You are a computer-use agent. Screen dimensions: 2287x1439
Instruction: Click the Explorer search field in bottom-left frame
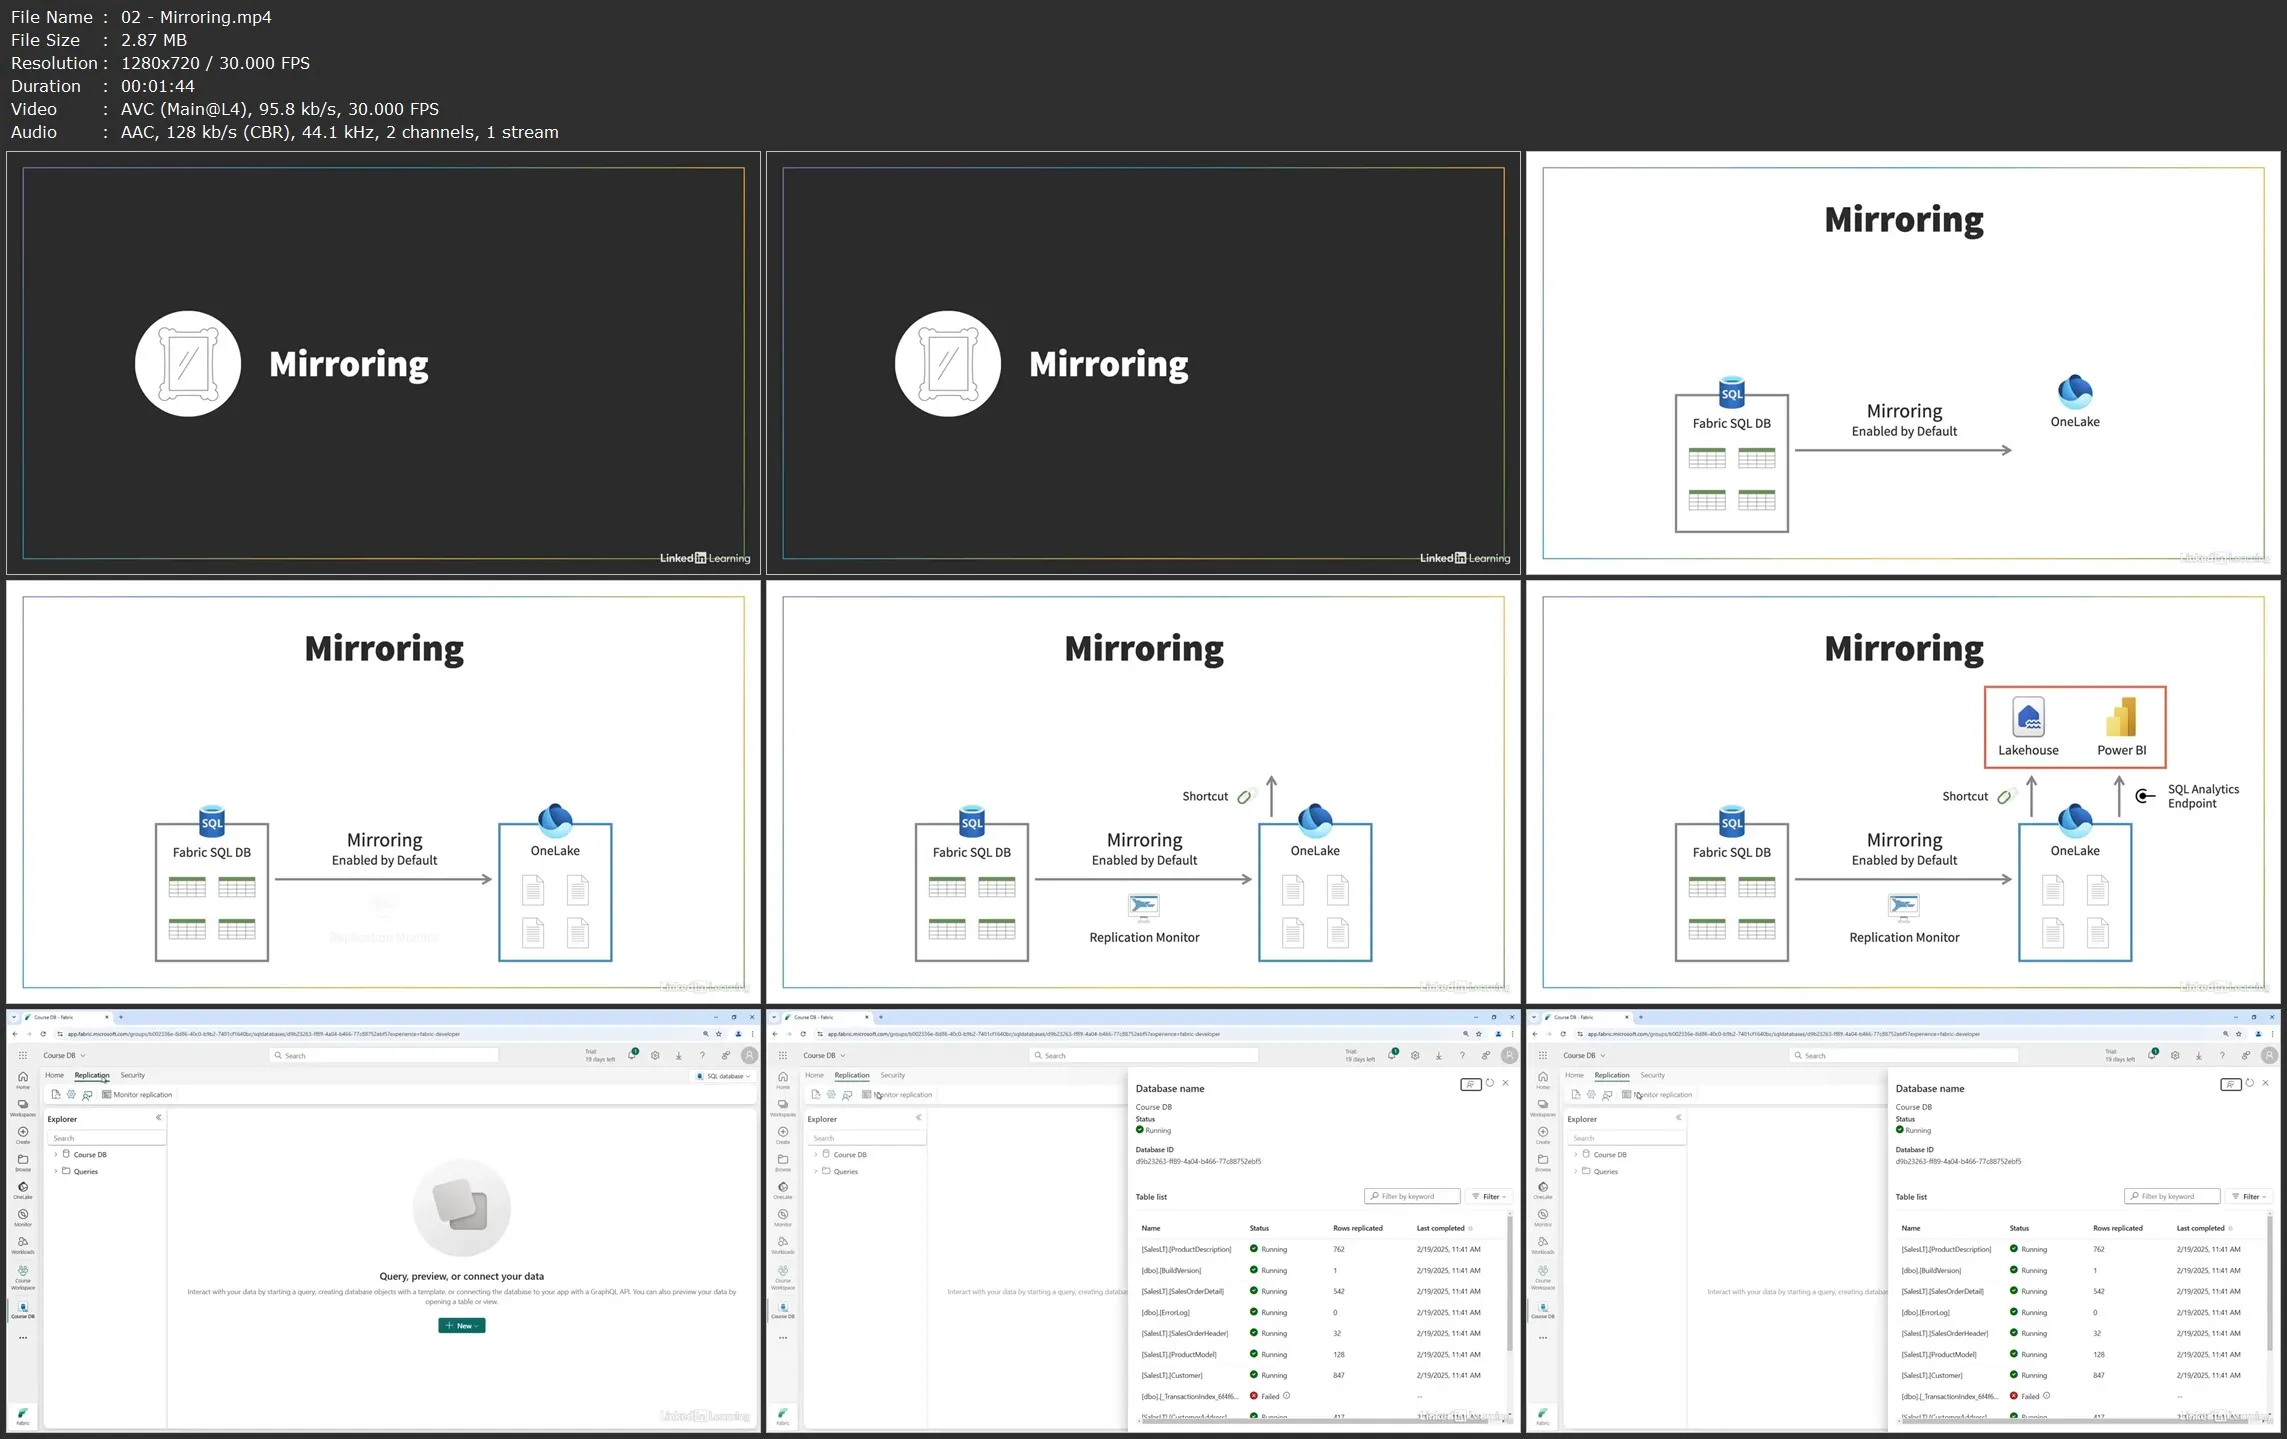click(x=106, y=1138)
